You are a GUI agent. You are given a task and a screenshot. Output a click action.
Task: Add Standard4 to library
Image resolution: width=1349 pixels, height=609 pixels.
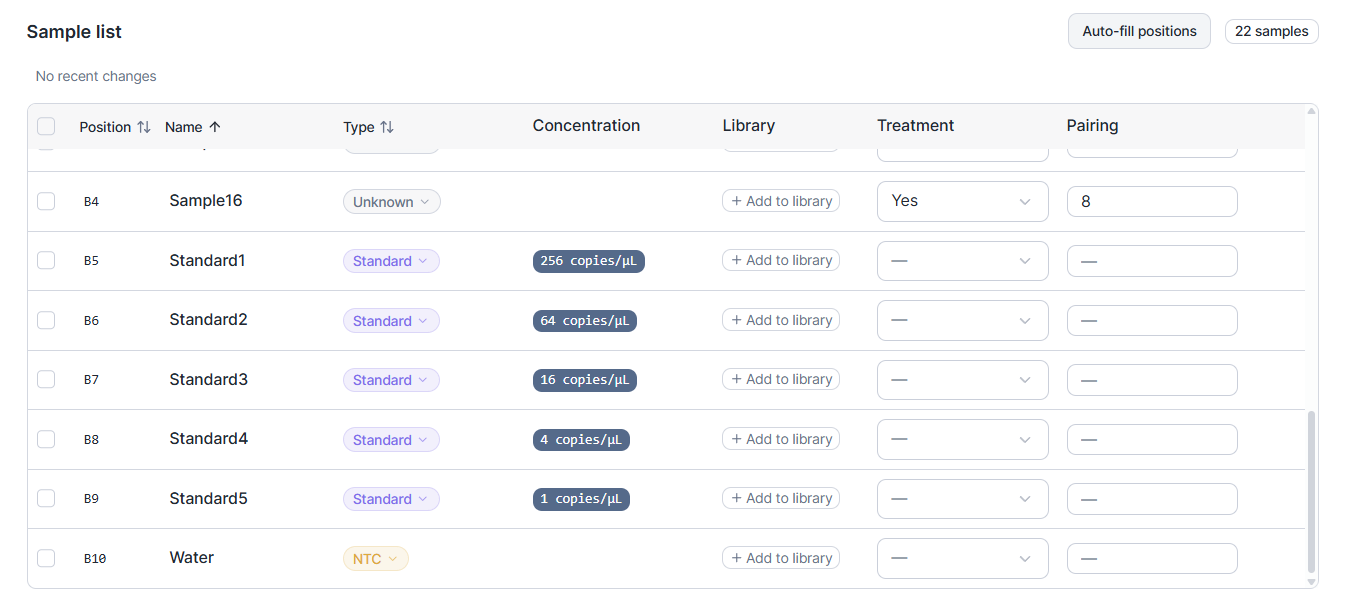tap(781, 439)
